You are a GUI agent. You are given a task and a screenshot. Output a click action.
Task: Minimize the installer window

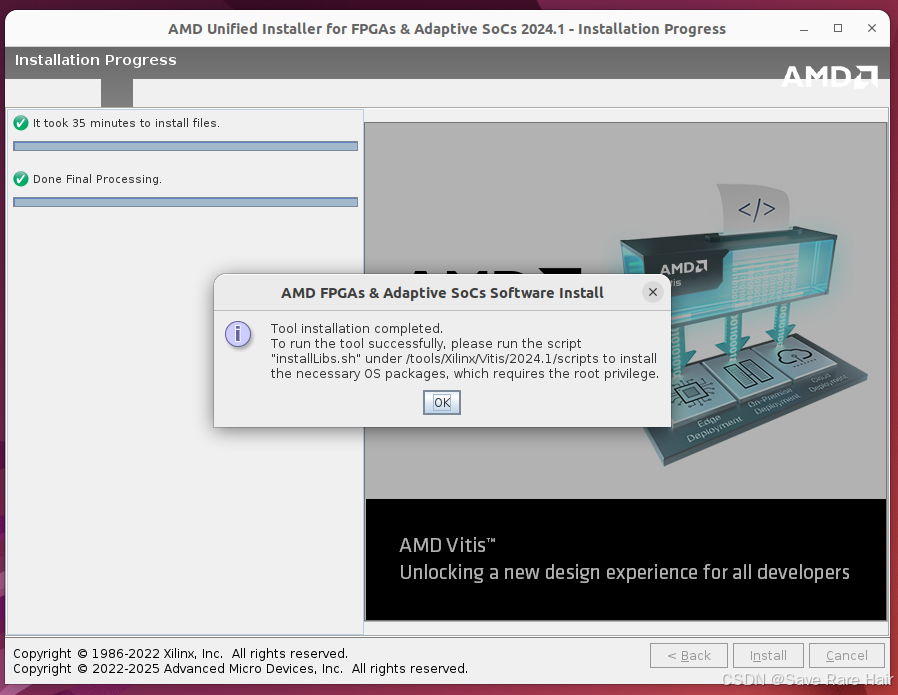point(803,29)
